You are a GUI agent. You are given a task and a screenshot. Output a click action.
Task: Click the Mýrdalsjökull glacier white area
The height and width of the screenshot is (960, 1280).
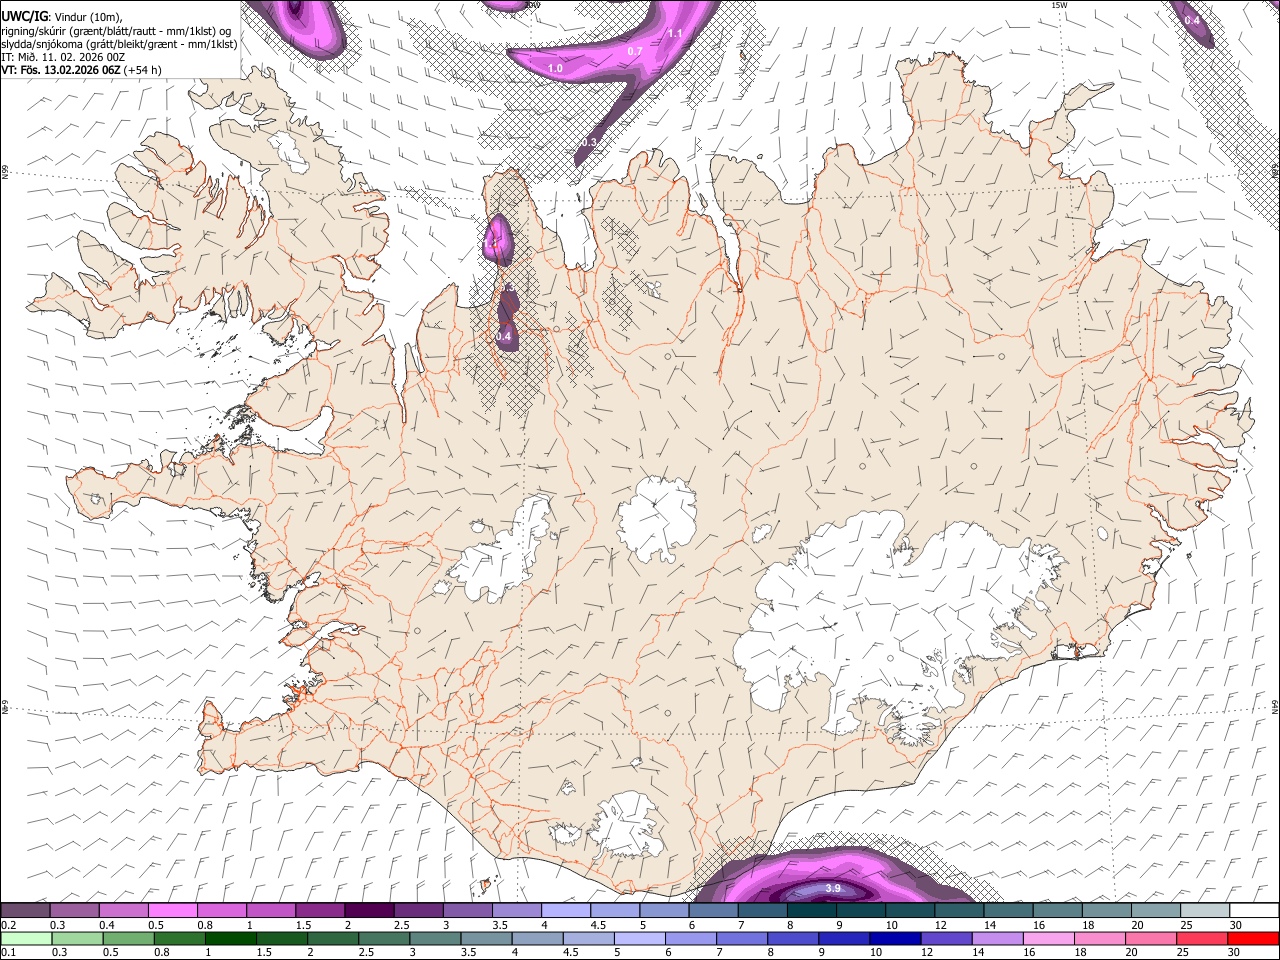pos(628,823)
